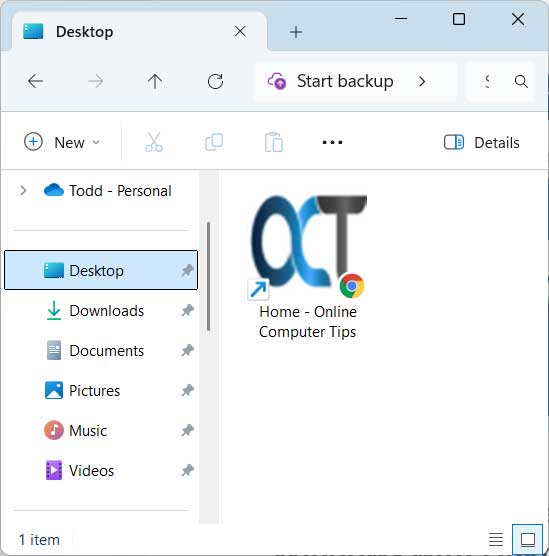
Task: Click the pin icon beside Documents
Action: pyautogui.click(x=187, y=351)
